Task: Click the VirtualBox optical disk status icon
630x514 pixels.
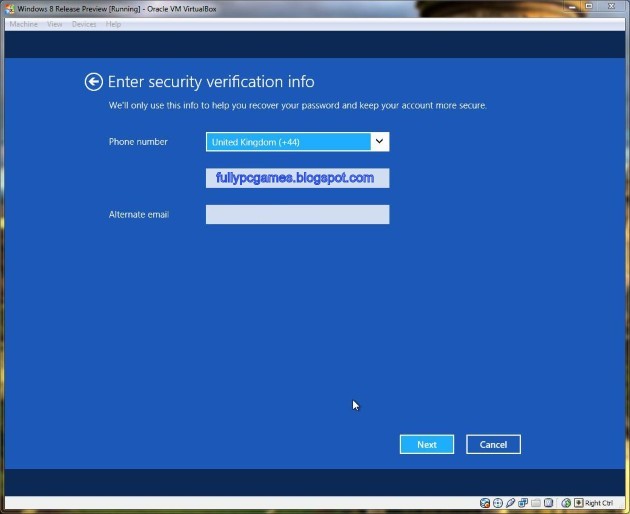Action: click(x=498, y=503)
